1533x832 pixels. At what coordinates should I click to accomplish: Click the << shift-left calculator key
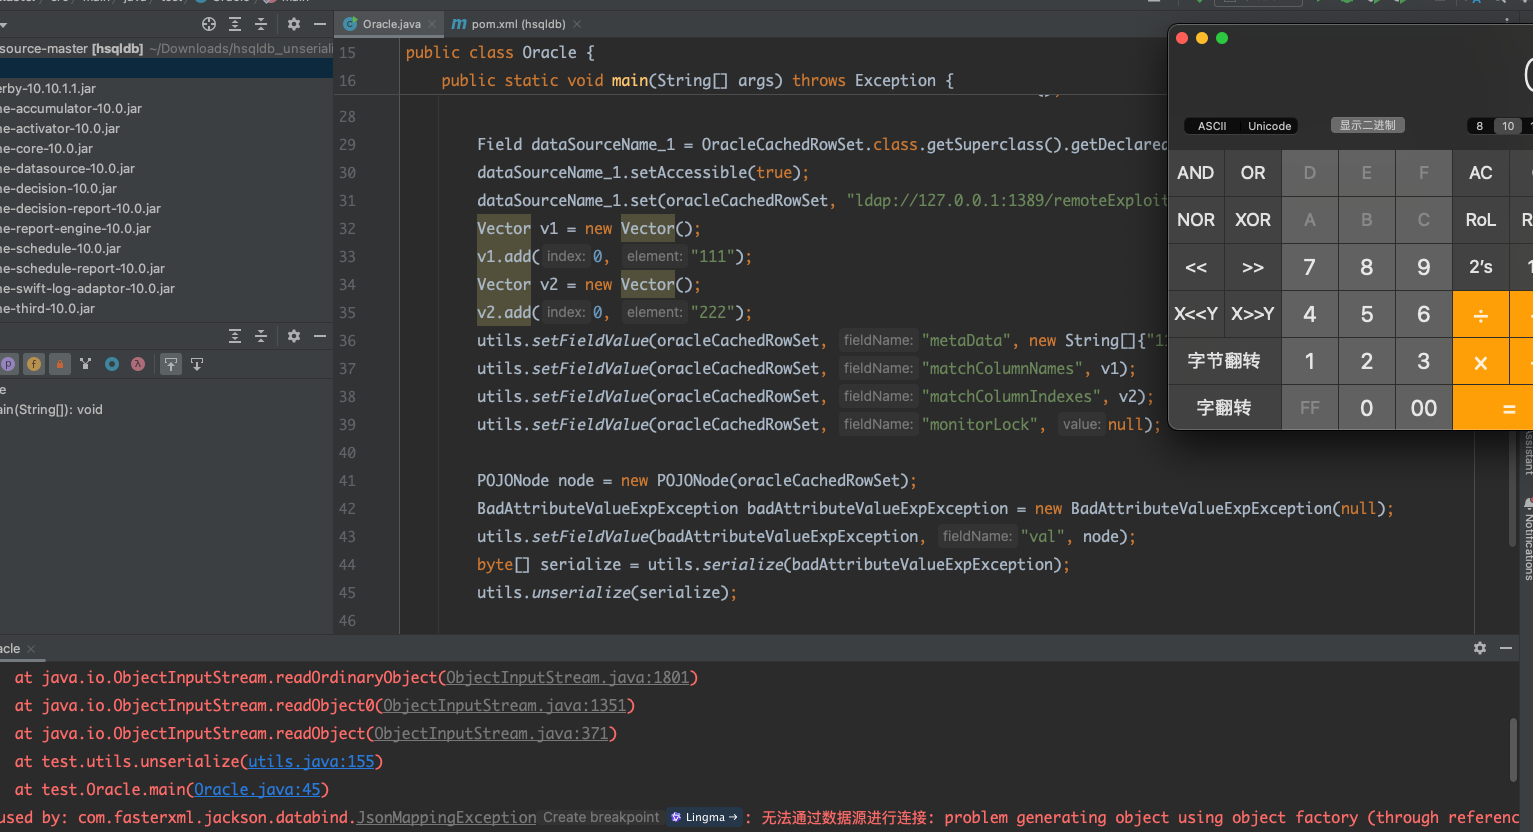pyautogui.click(x=1196, y=267)
